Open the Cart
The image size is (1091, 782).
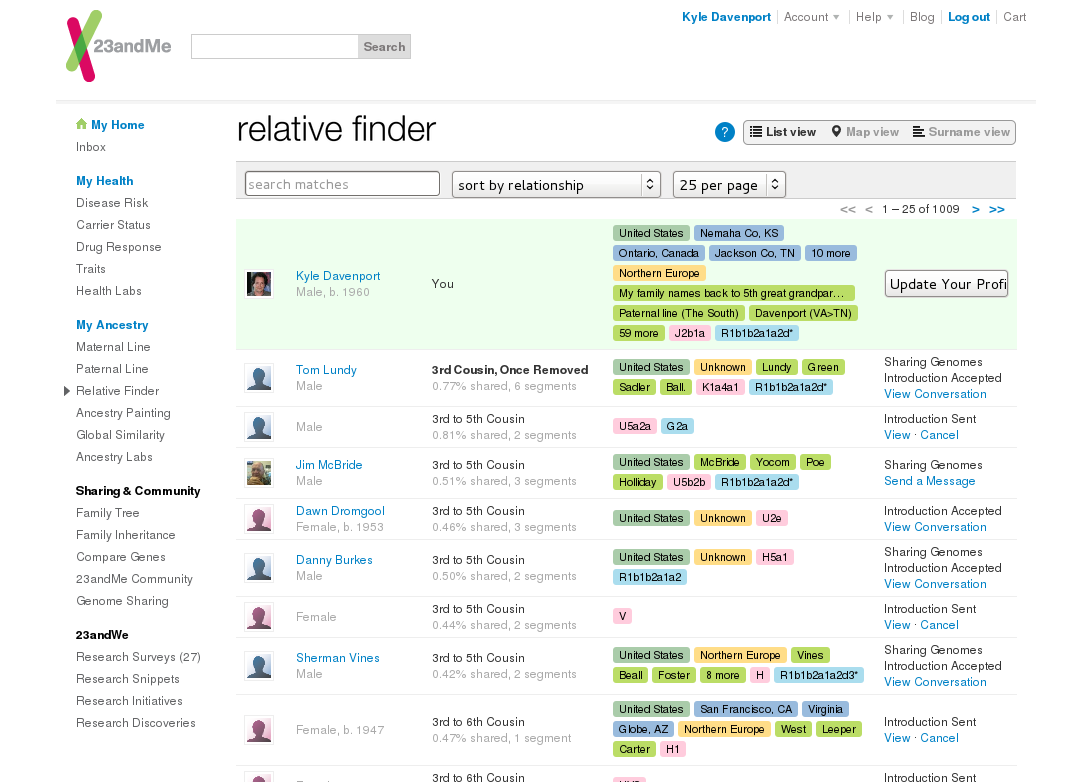(1014, 17)
